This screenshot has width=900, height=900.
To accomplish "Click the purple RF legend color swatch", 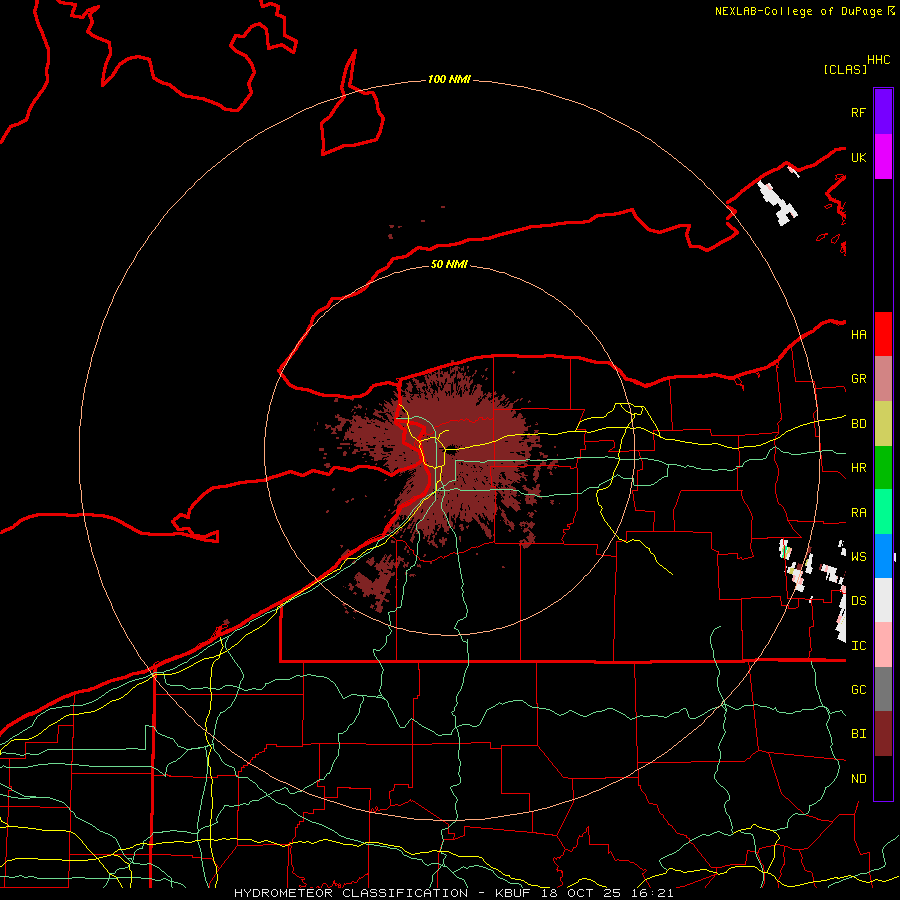I will 883,112.
